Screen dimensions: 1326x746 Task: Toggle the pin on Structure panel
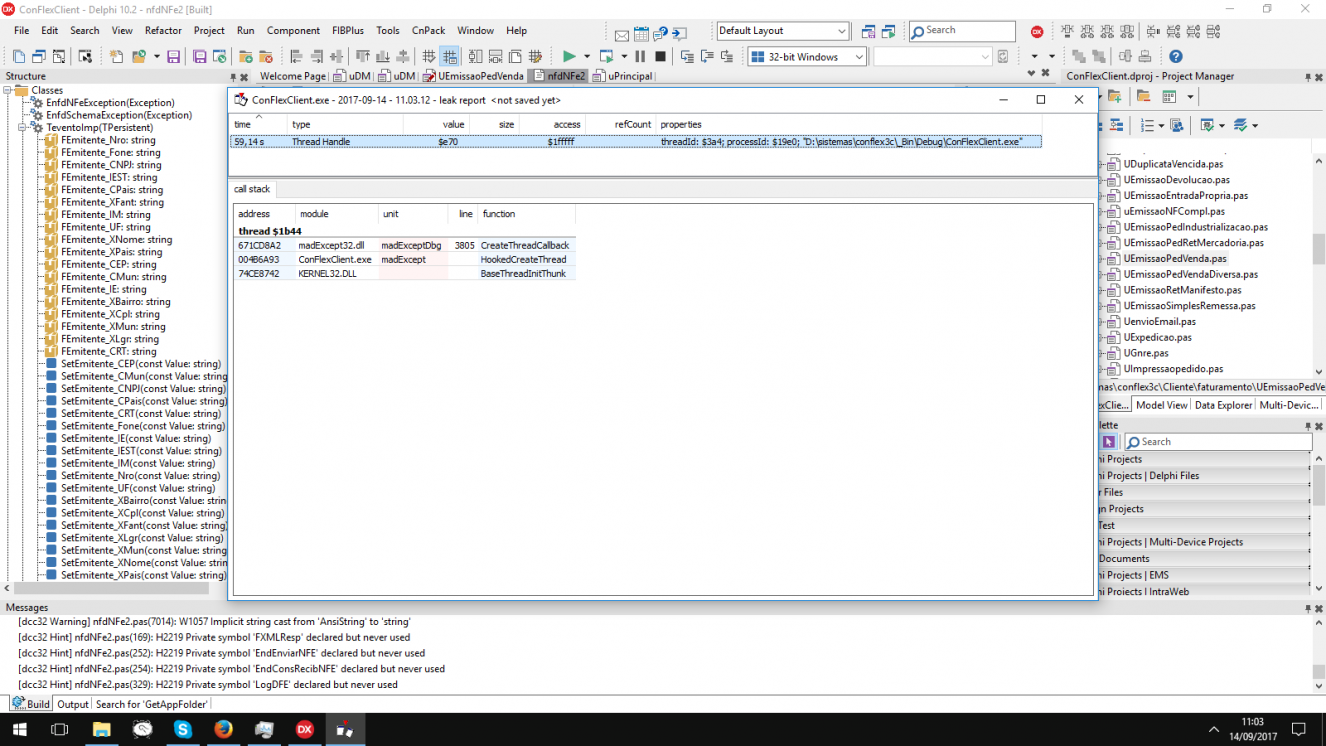pos(234,77)
